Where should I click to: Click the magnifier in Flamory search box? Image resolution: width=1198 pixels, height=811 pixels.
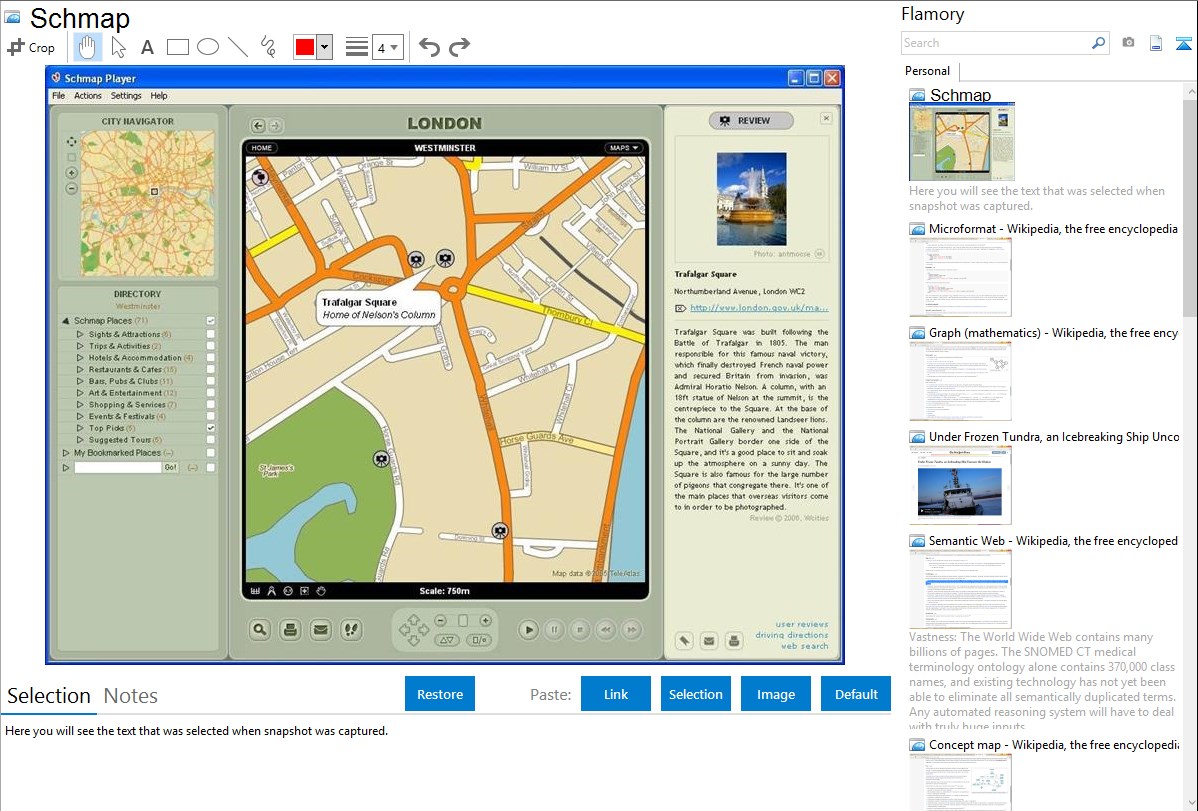(1098, 43)
